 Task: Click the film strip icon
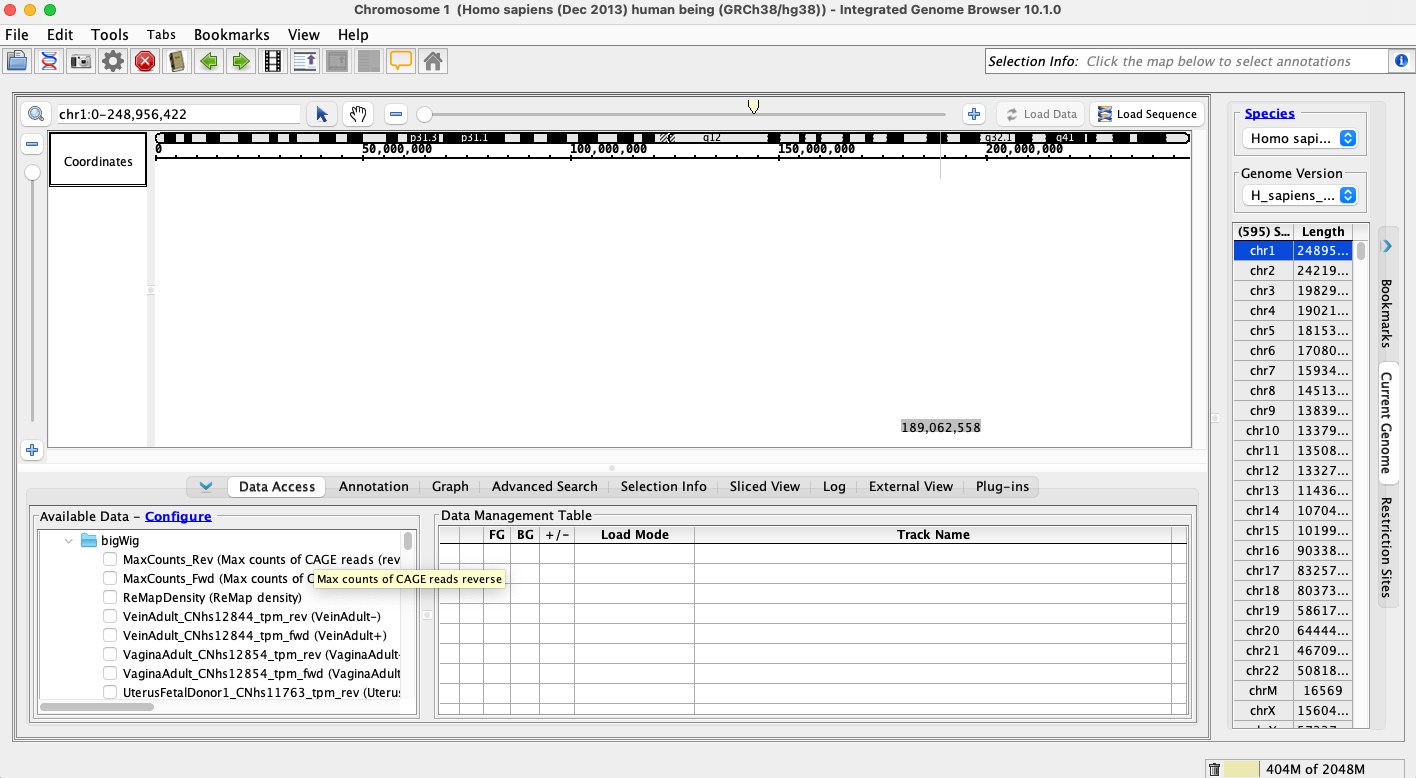tap(273, 61)
